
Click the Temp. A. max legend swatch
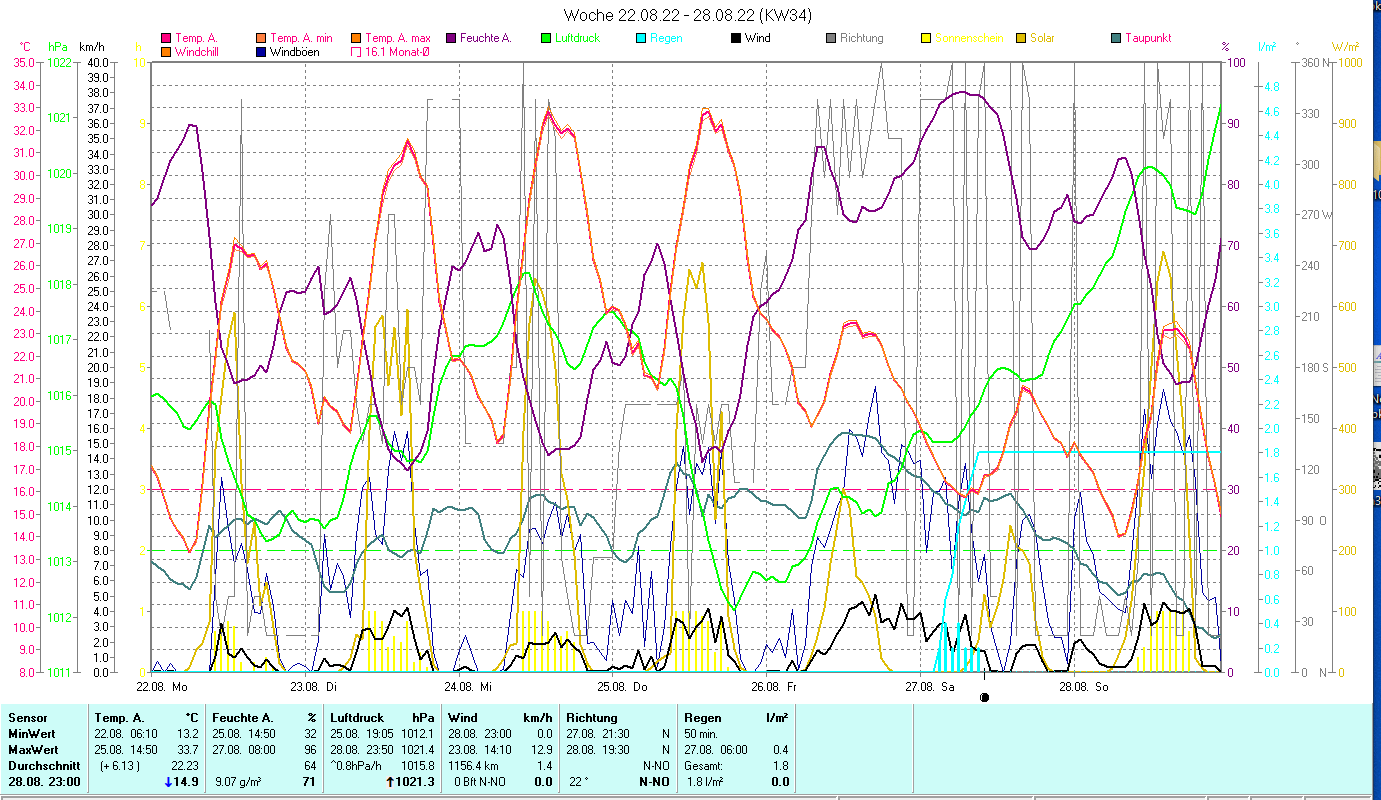click(357, 38)
